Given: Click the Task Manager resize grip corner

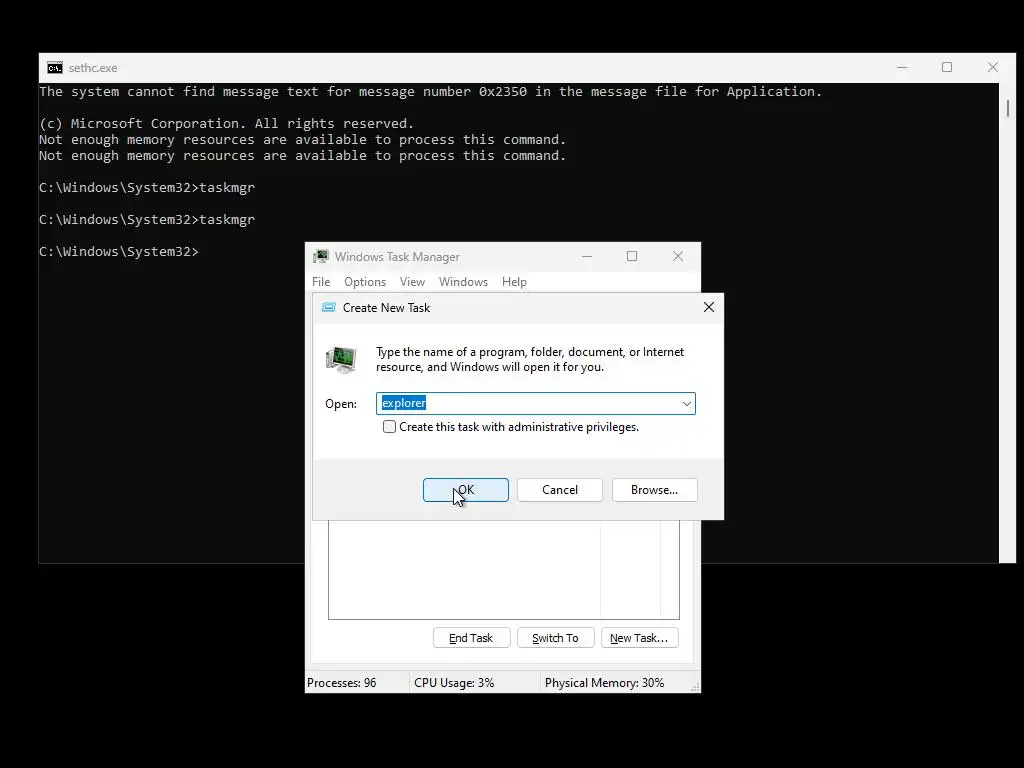Looking at the screenshot, I should [x=695, y=687].
